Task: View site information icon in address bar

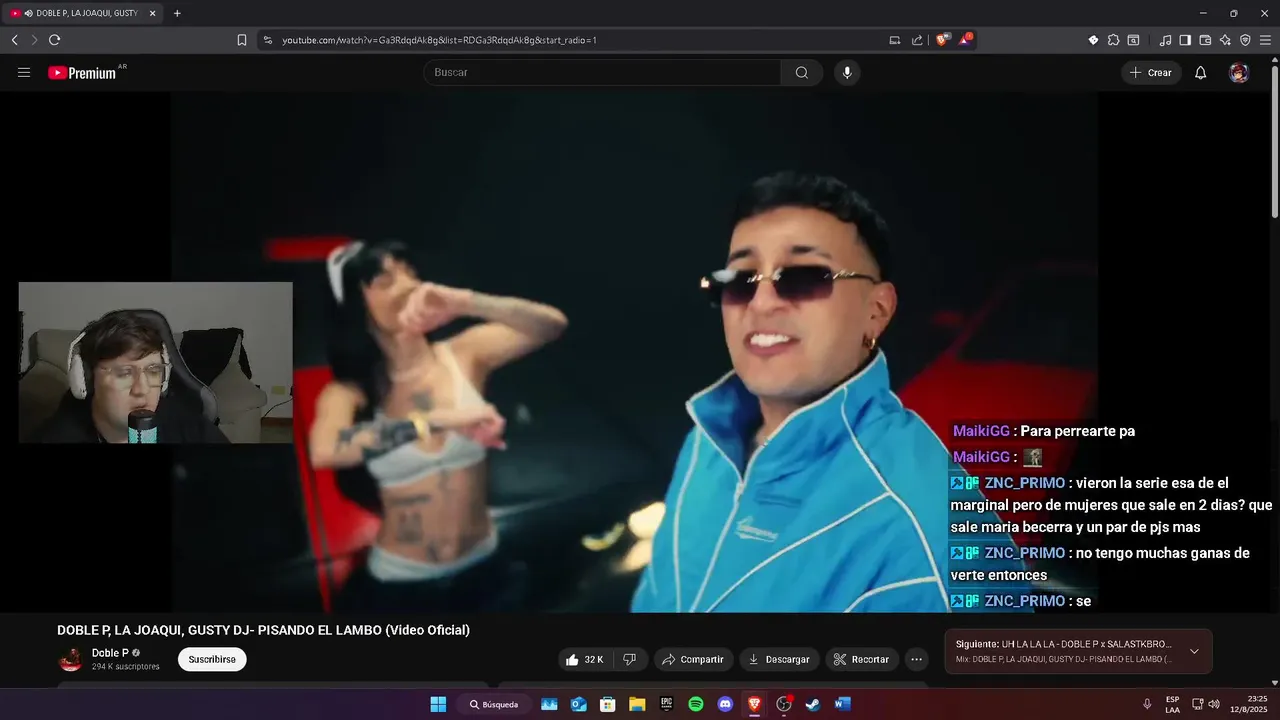Action: click(x=267, y=40)
